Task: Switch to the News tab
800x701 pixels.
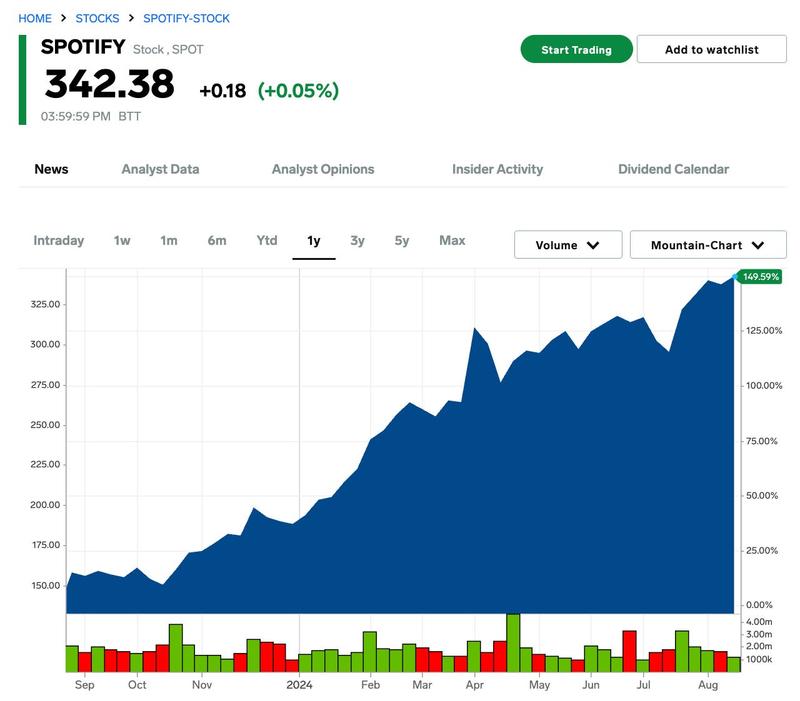Action: click(51, 169)
